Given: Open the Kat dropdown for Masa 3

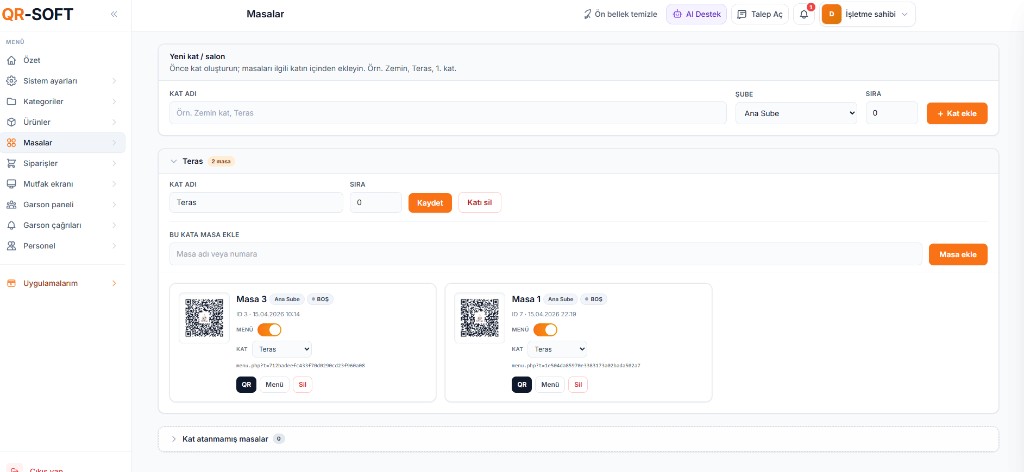Looking at the screenshot, I should (283, 349).
